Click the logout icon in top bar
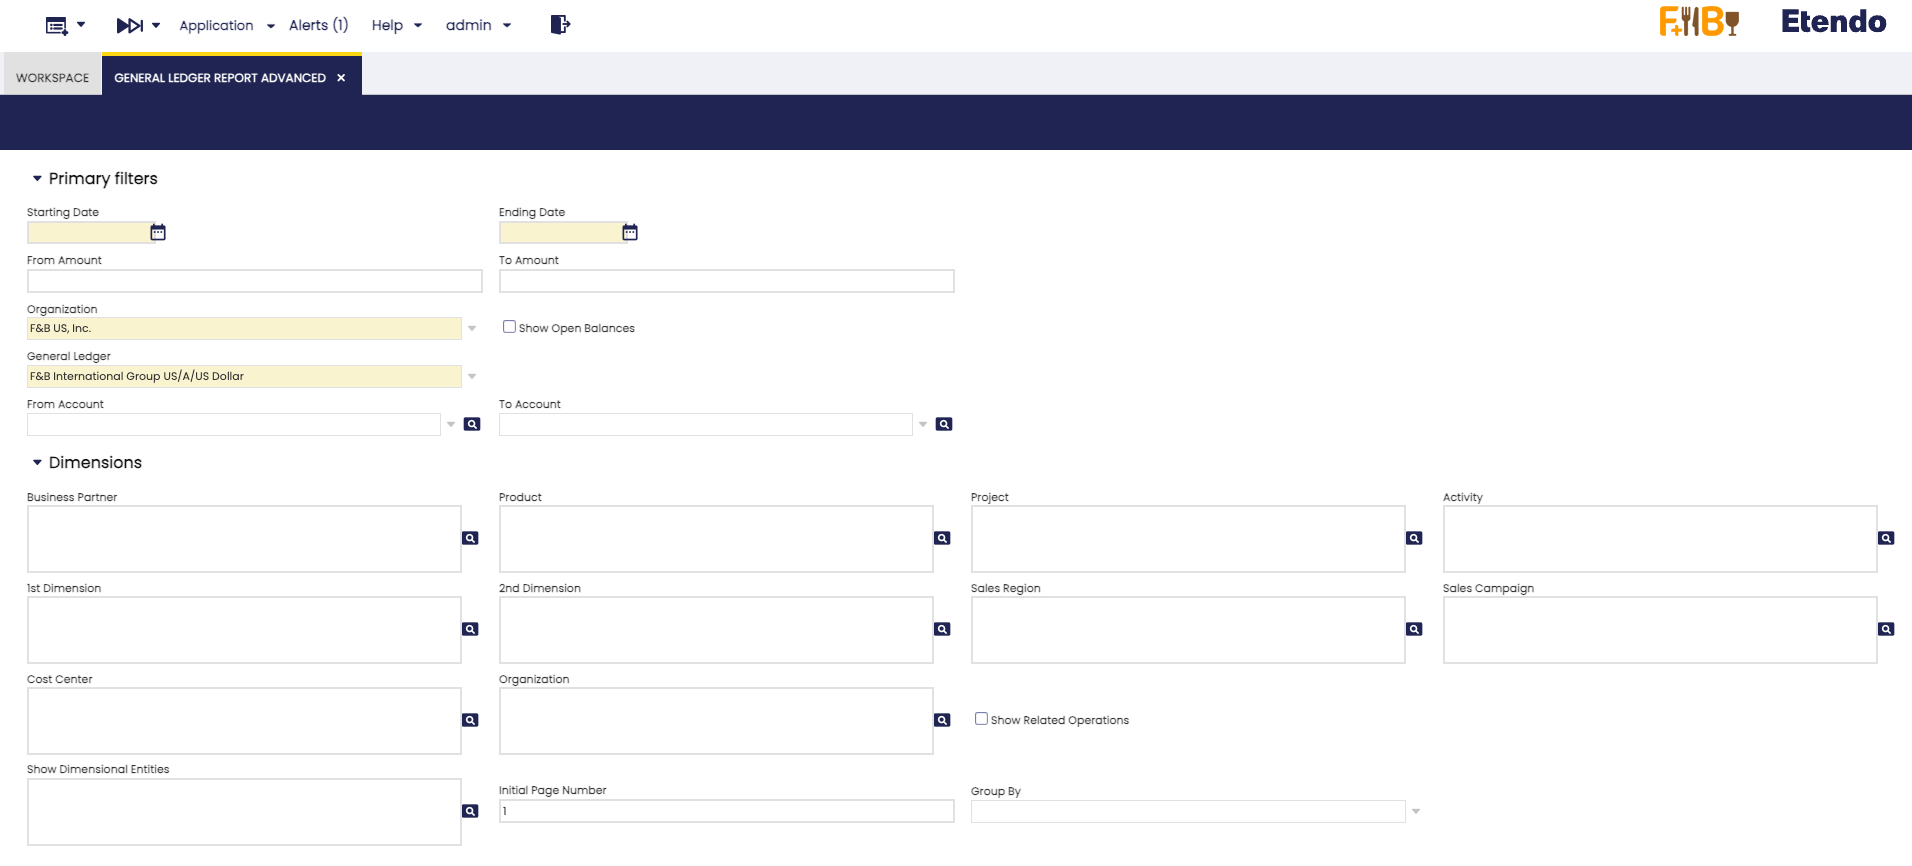This screenshot has width=1912, height=866. pyautogui.click(x=560, y=25)
